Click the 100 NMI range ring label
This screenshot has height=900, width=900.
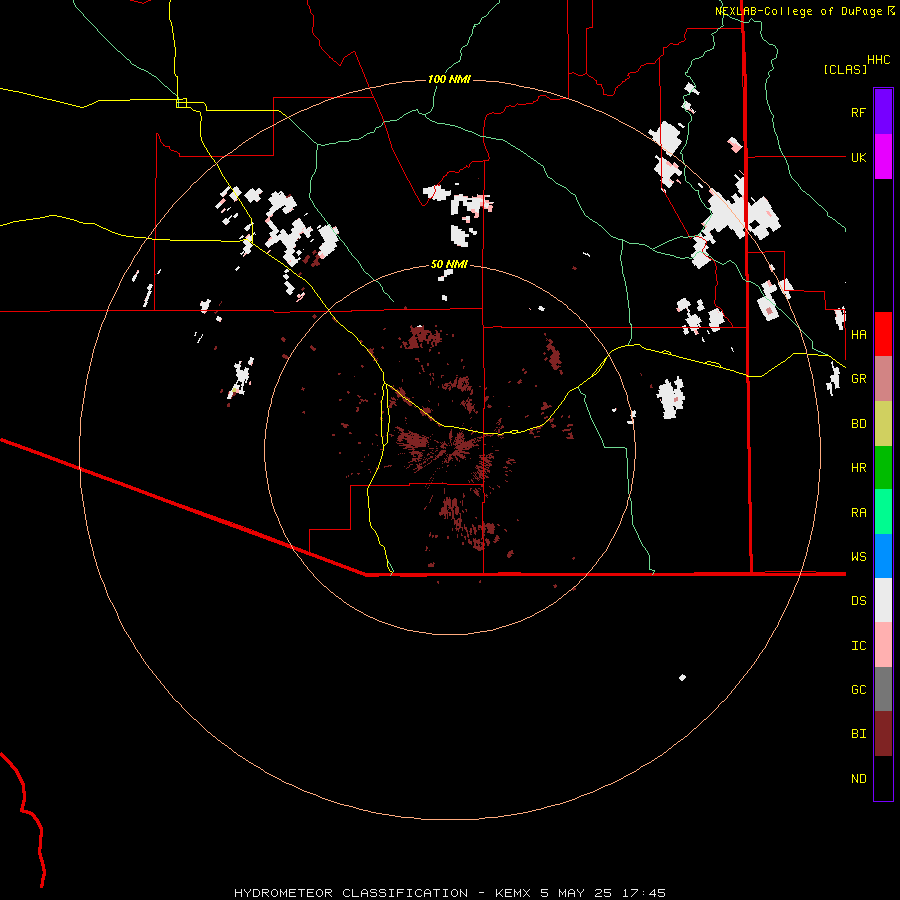449,79
